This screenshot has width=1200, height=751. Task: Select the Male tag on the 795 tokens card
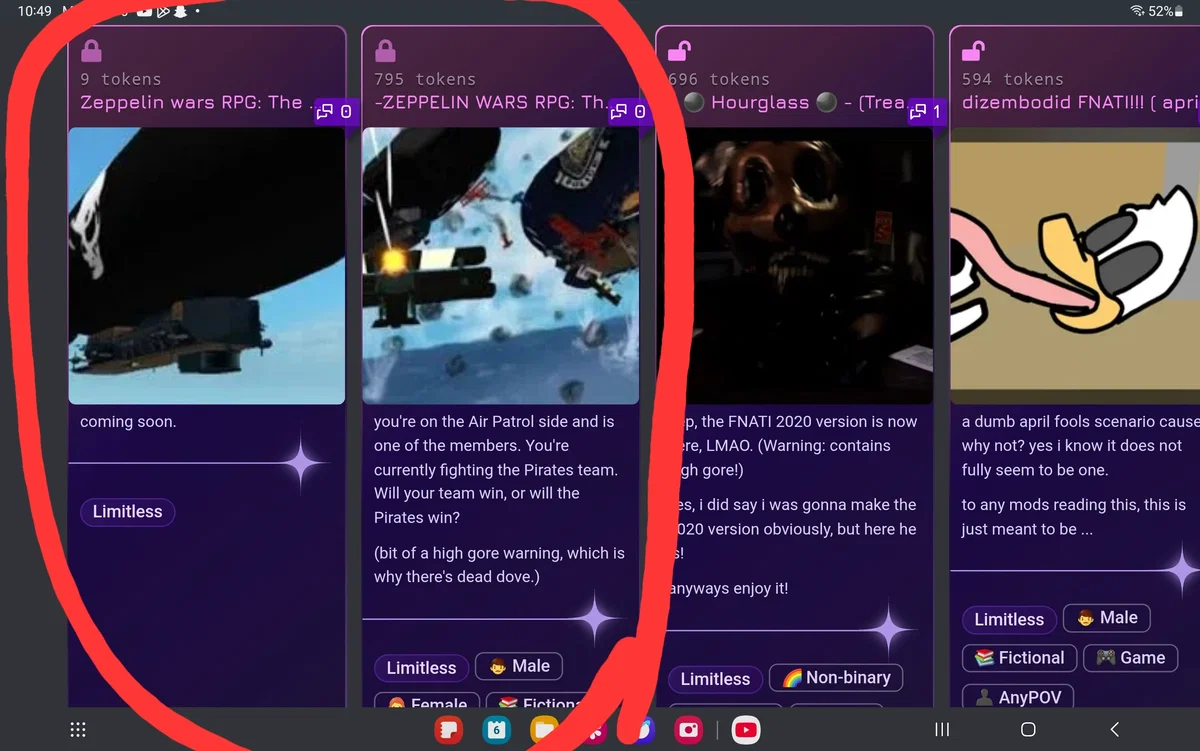tap(519, 666)
